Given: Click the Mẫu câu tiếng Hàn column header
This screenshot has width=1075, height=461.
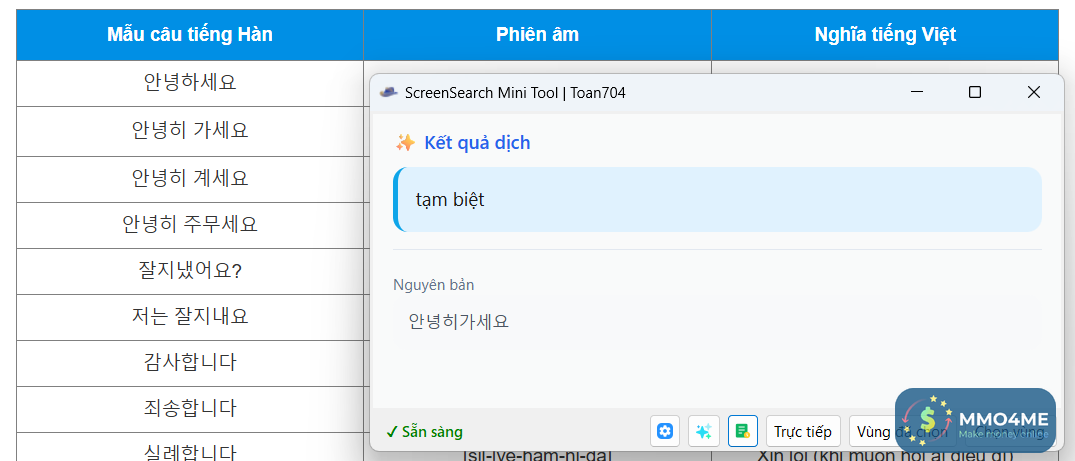Looking at the screenshot, I should click(190, 35).
